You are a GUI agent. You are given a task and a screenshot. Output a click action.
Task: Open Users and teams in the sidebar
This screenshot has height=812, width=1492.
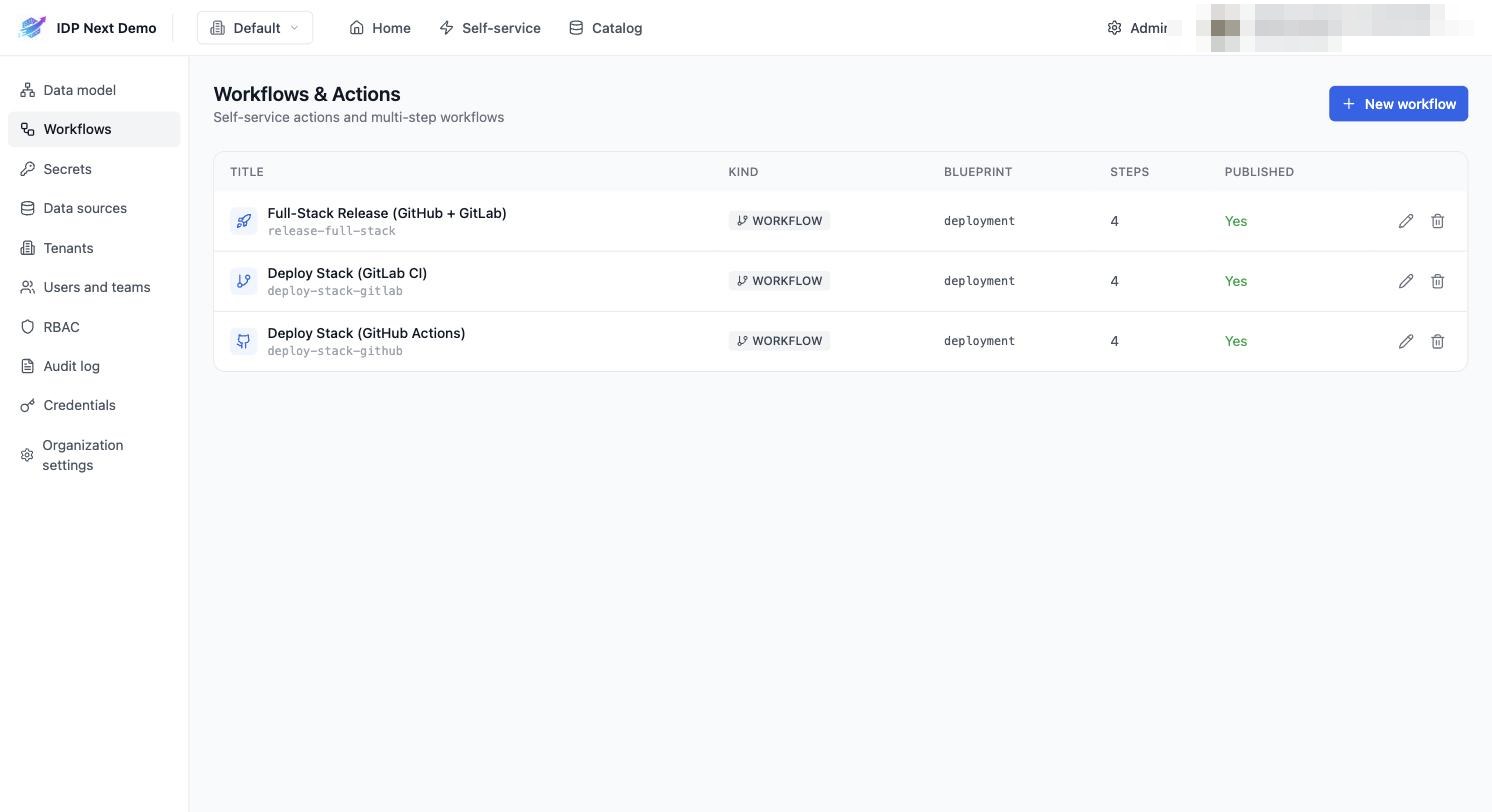pyautogui.click(x=94, y=287)
